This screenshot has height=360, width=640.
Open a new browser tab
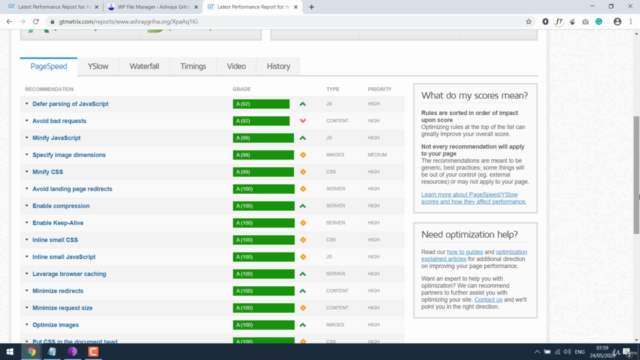pyautogui.click(x=311, y=7)
